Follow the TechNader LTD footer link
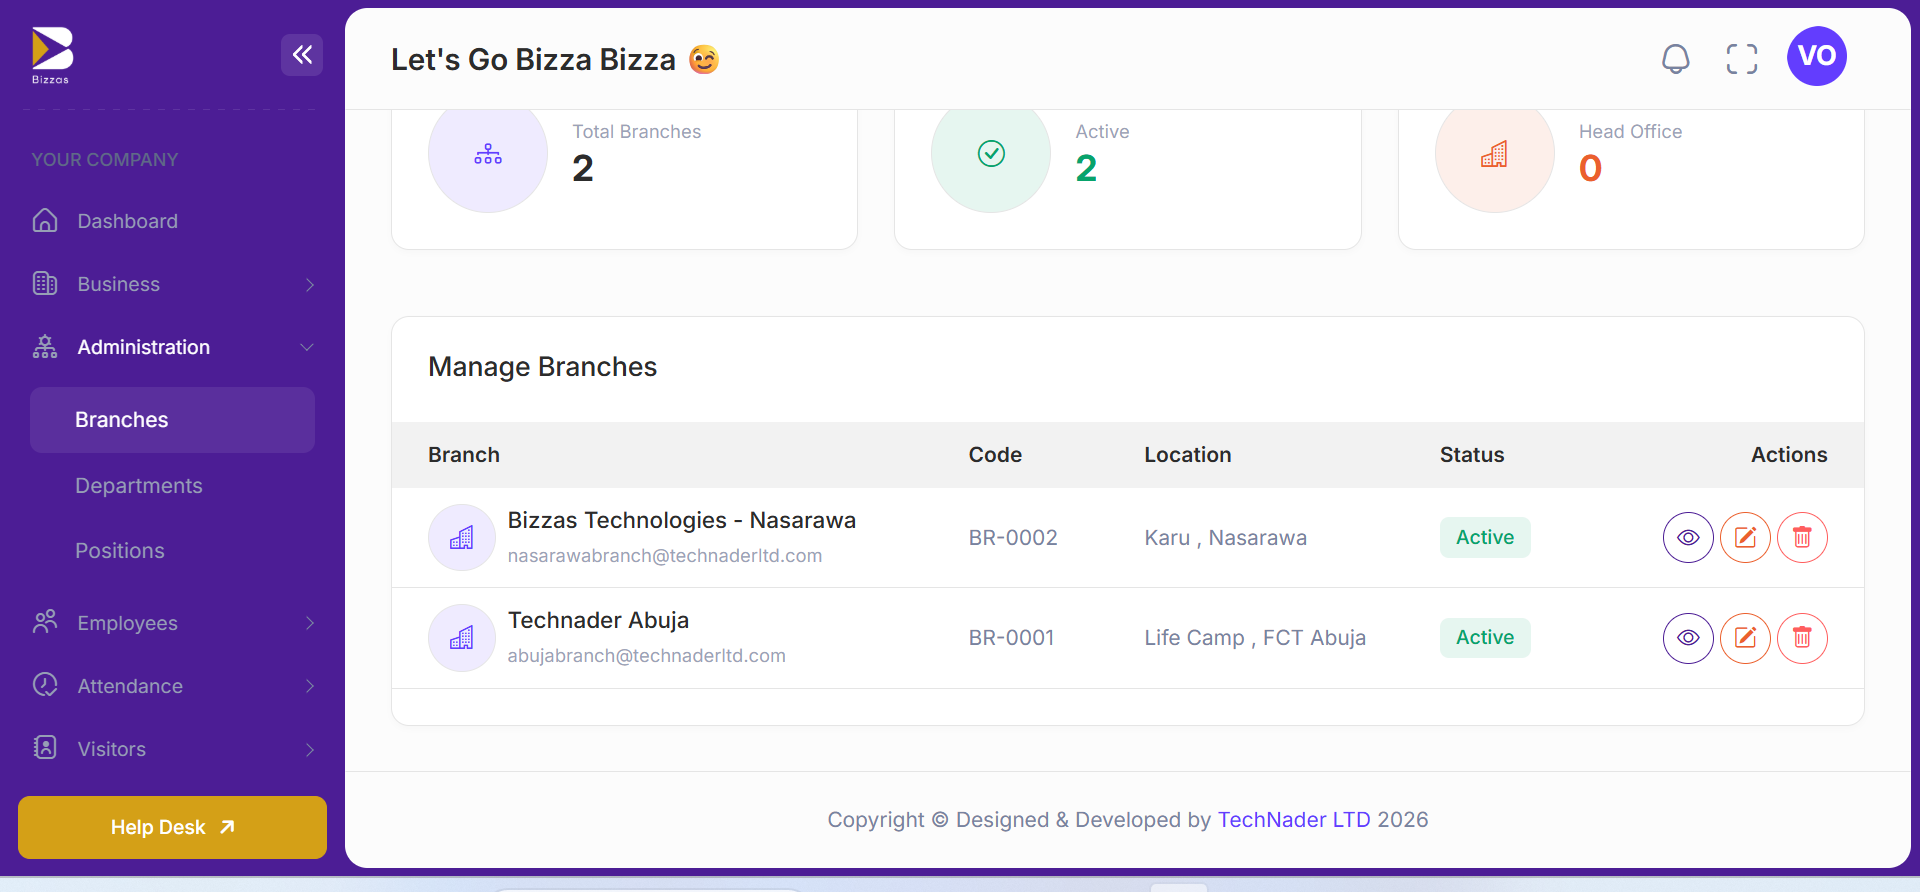 [x=1294, y=820]
